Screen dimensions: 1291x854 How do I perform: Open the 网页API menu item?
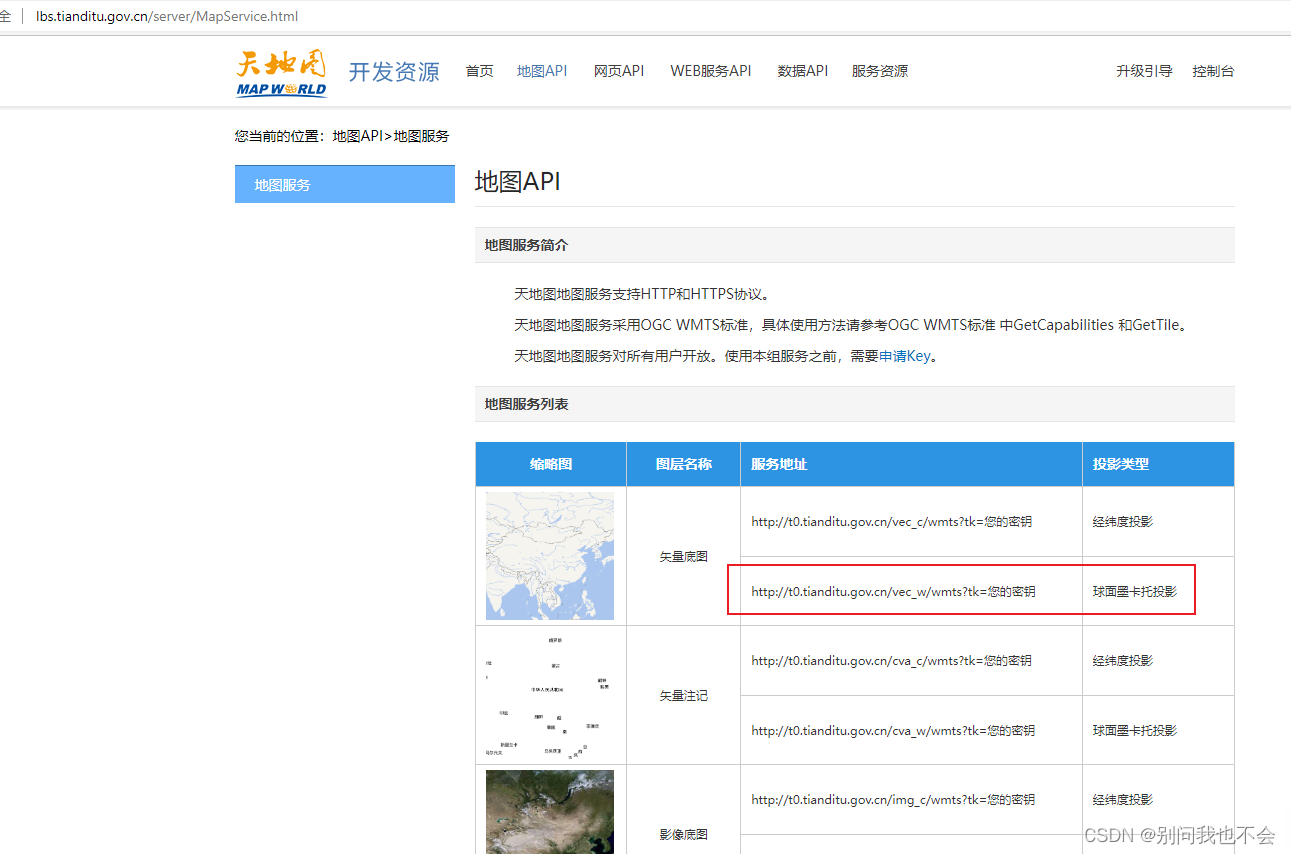(619, 71)
